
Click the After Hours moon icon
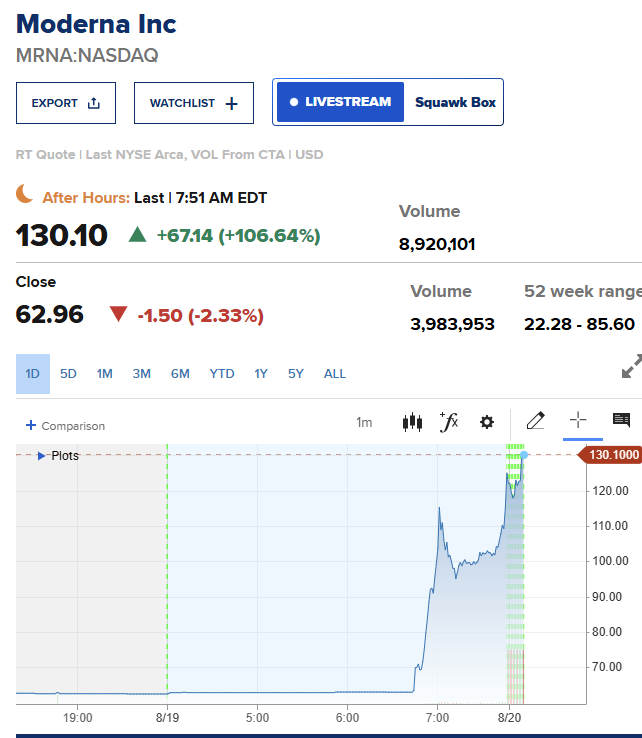(x=24, y=194)
